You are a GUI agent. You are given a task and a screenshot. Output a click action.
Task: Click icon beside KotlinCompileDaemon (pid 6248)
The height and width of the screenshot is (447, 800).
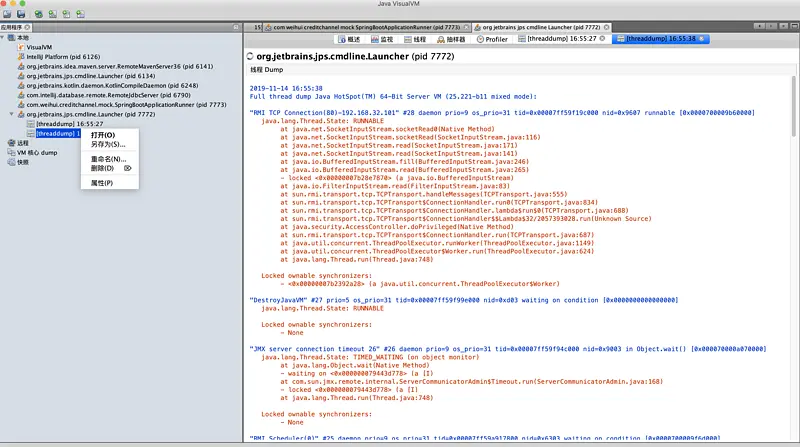click(x=21, y=85)
